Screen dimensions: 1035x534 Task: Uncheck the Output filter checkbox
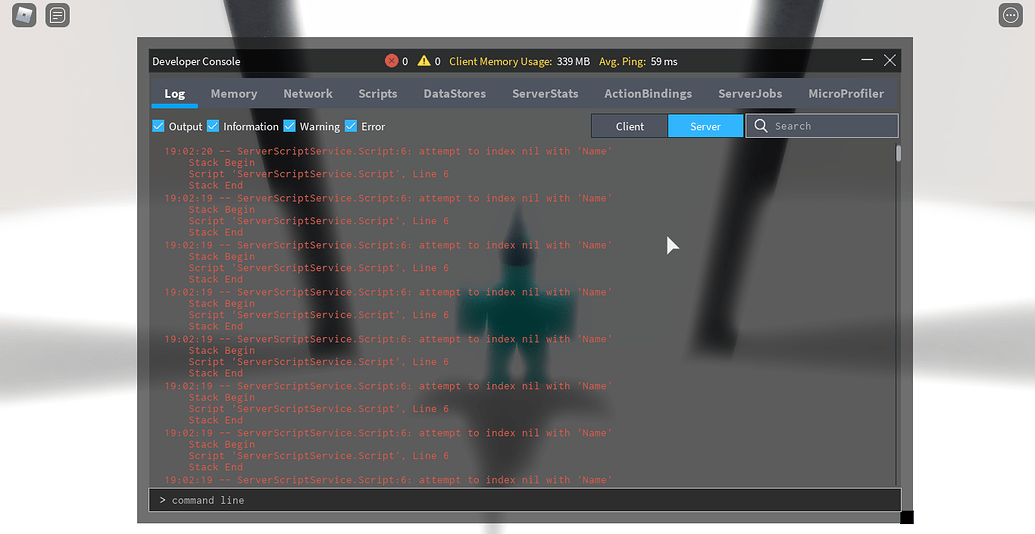pos(158,126)
